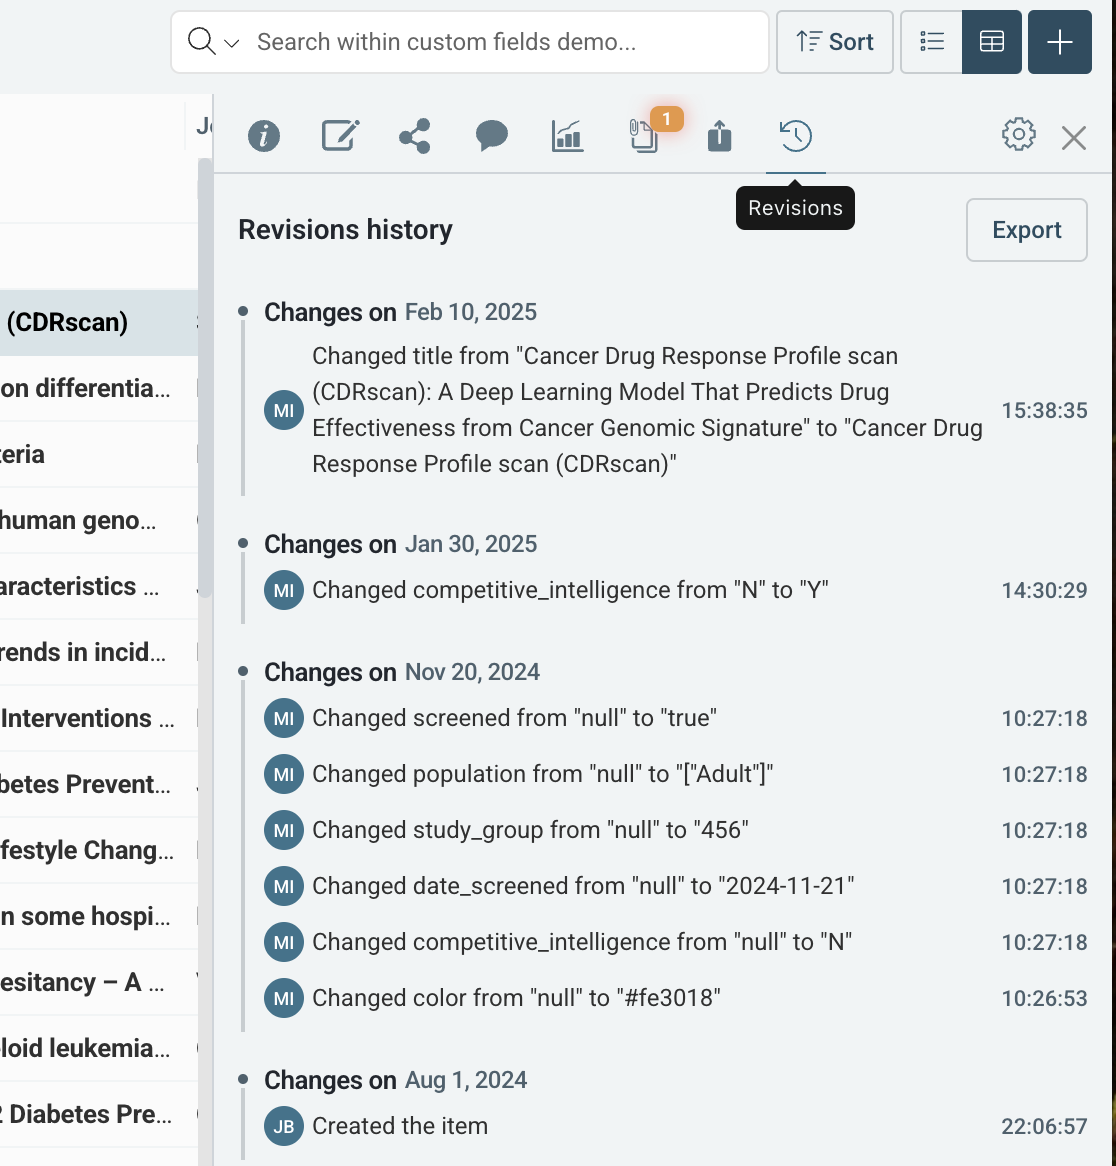Click 'Changed color from "null" to "#fe3018"' entry
This screenshot has width=1116, height=1166.
tap(516, 998)
